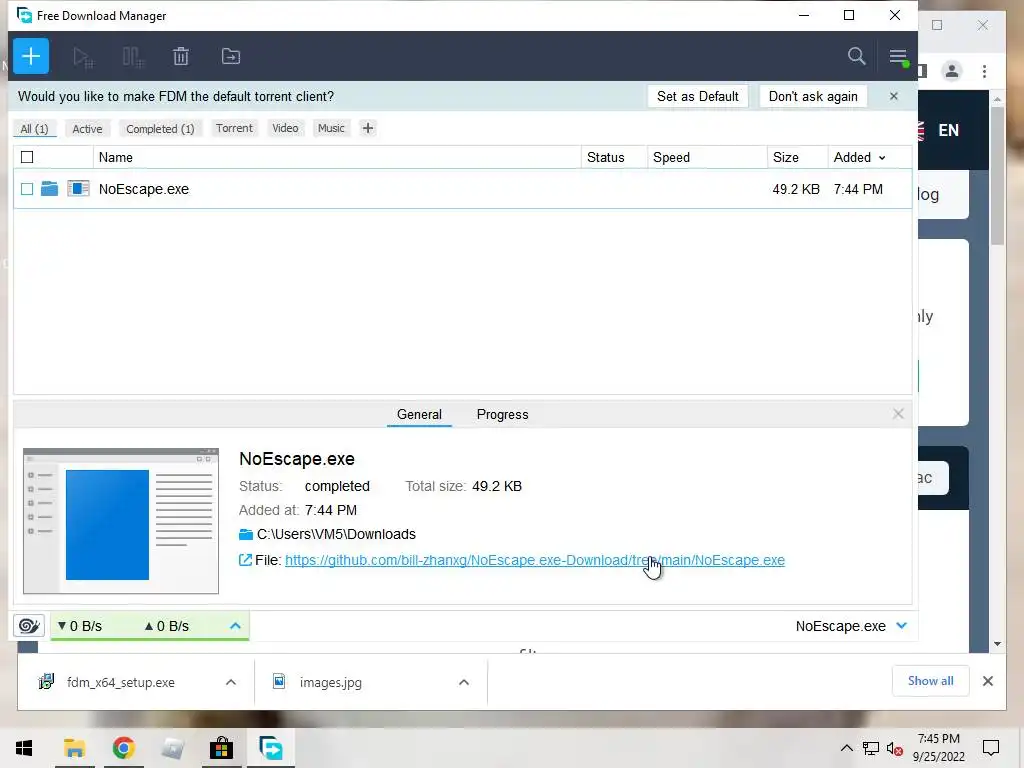Select the Video filter tab

click(285, 128)
